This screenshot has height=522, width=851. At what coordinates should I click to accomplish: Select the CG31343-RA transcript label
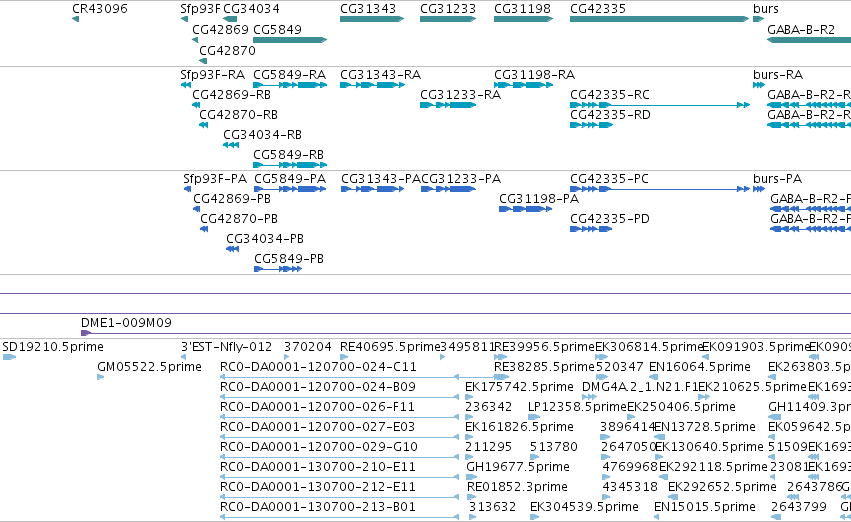380,74
